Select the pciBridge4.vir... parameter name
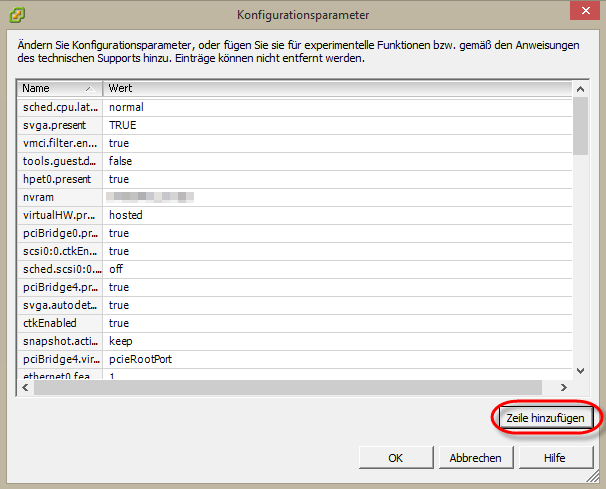Viewport: 606px width, 489px height. (x=60, y=359)
